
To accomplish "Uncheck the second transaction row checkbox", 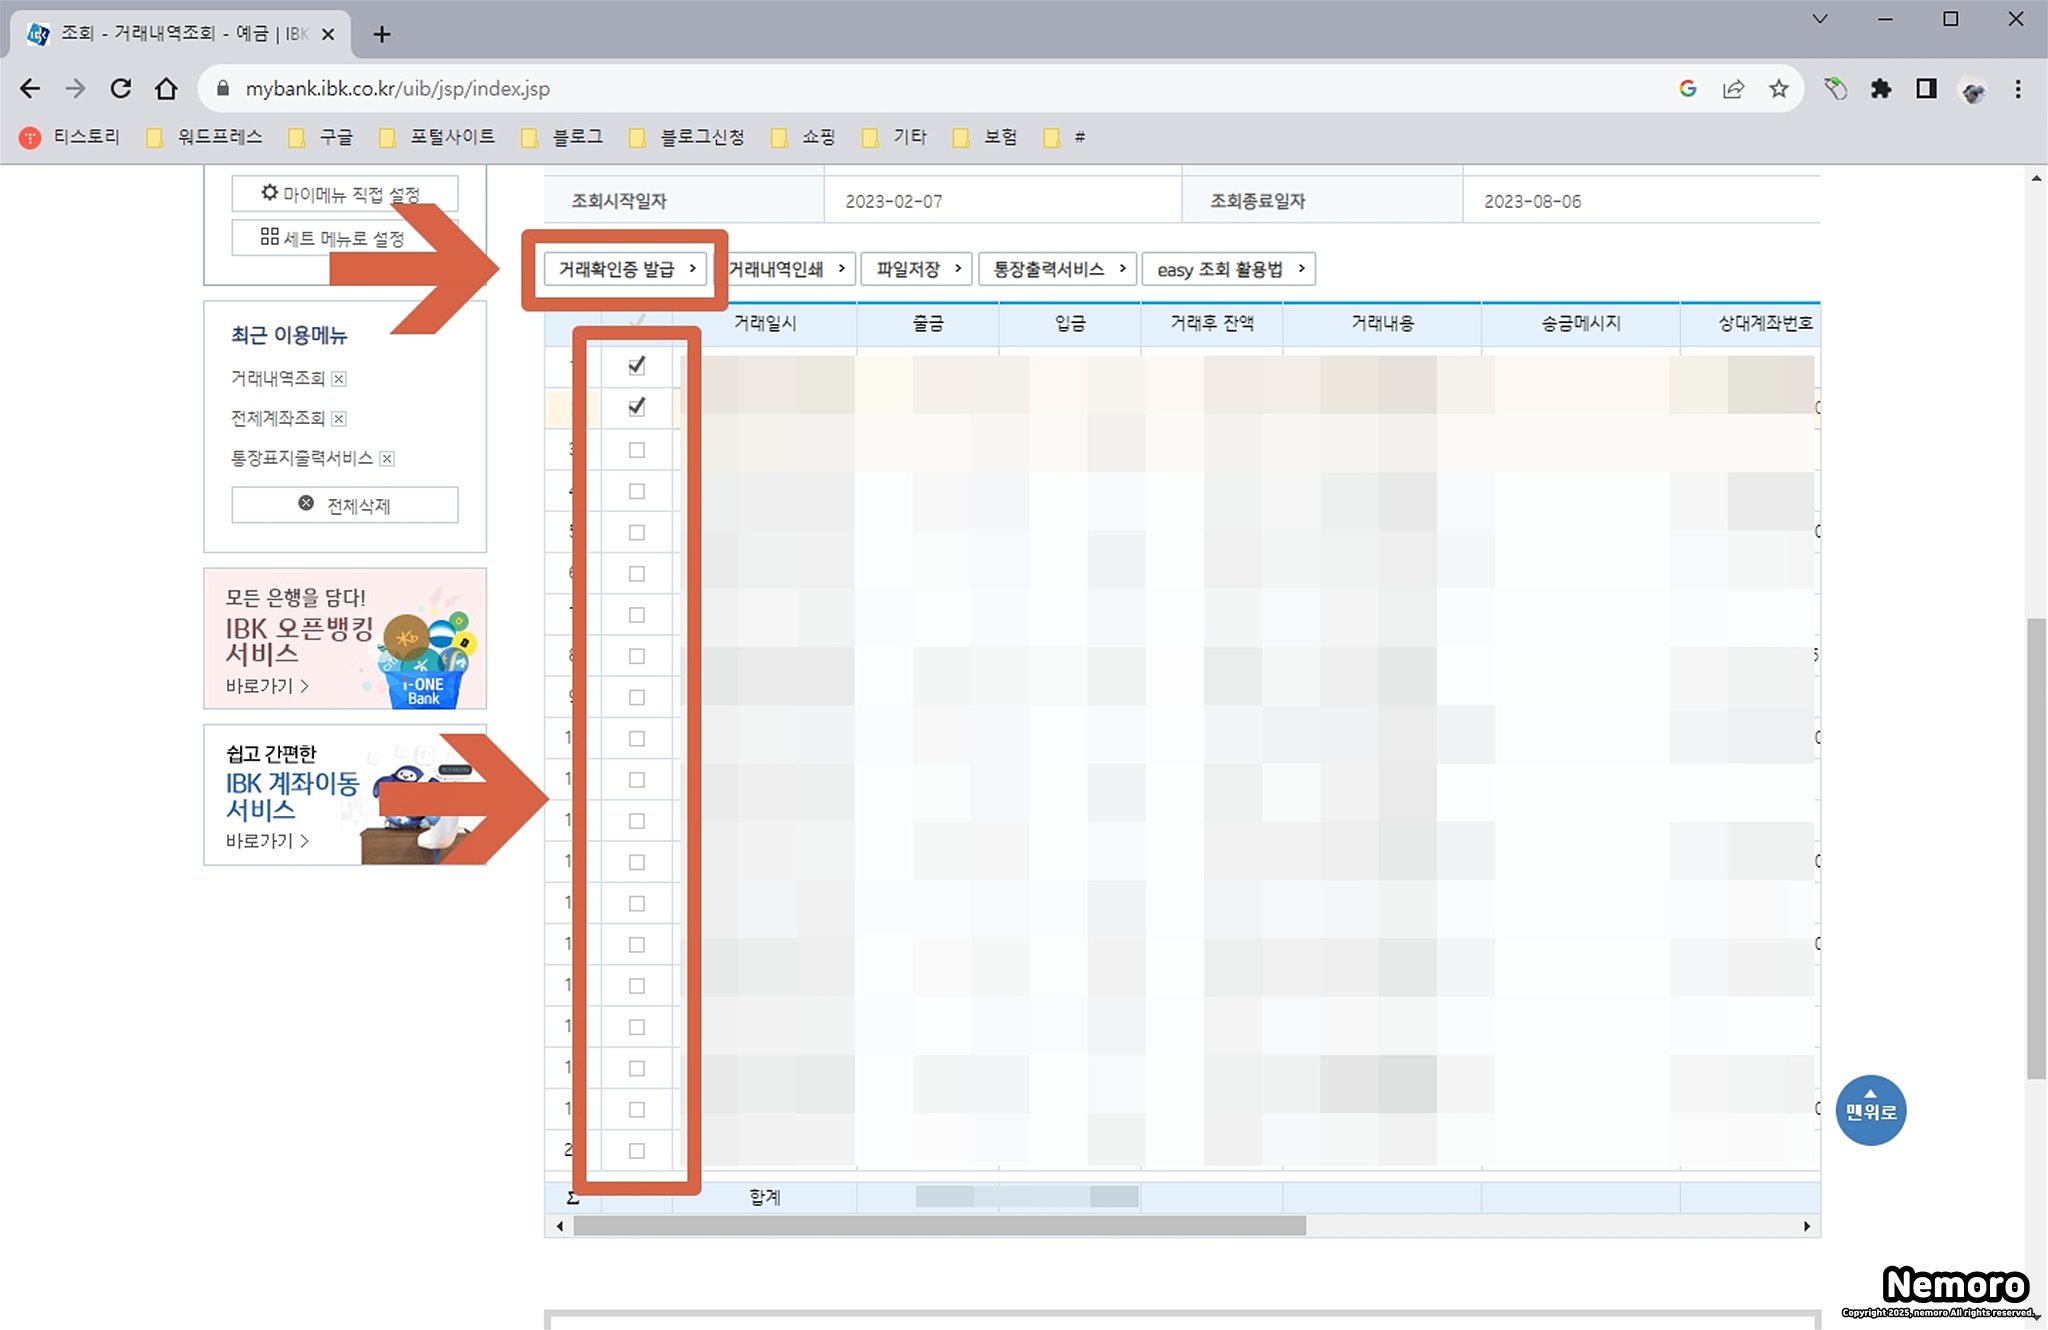I will 636,407.
